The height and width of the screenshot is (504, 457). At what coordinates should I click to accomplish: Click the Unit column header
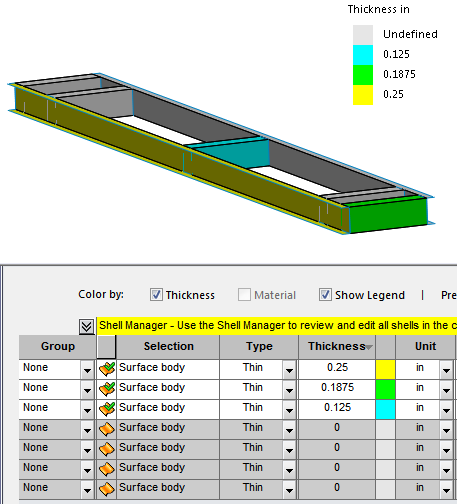(x=425, y=347)
